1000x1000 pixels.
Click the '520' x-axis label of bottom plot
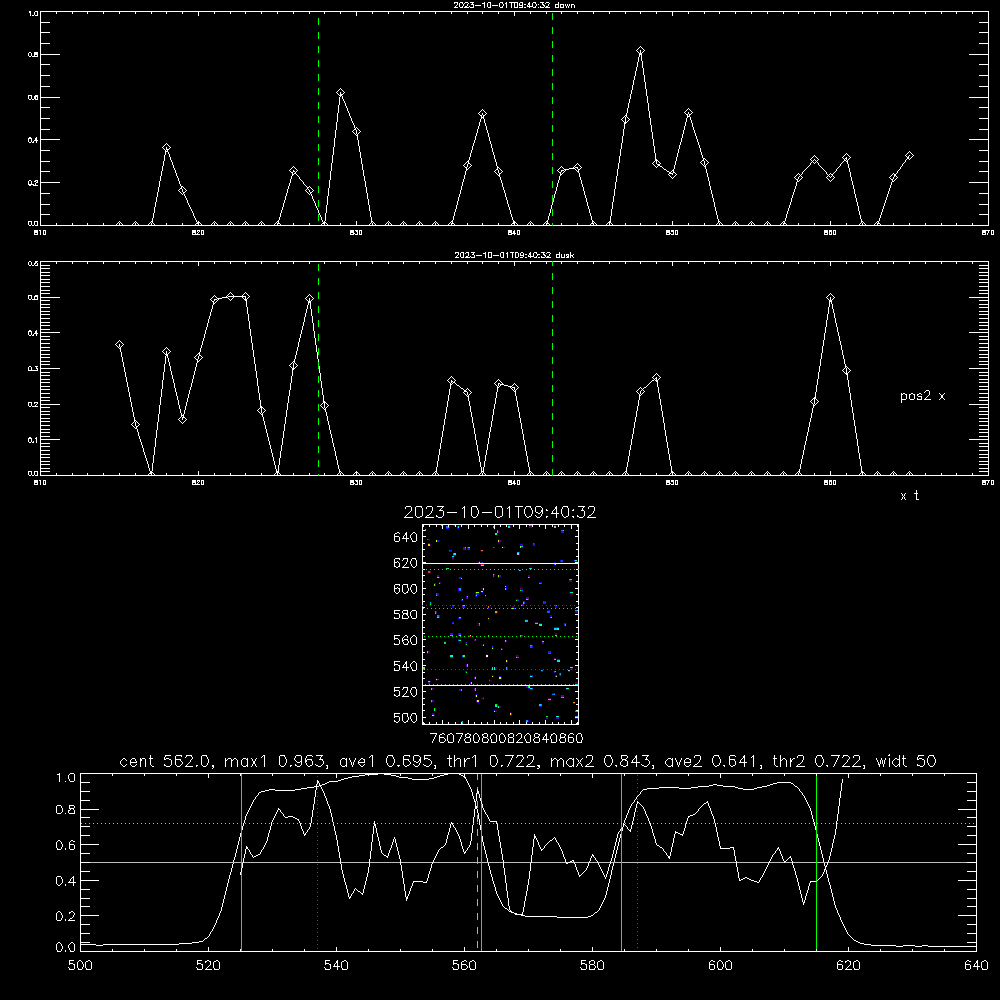click(x=208, y=966)
